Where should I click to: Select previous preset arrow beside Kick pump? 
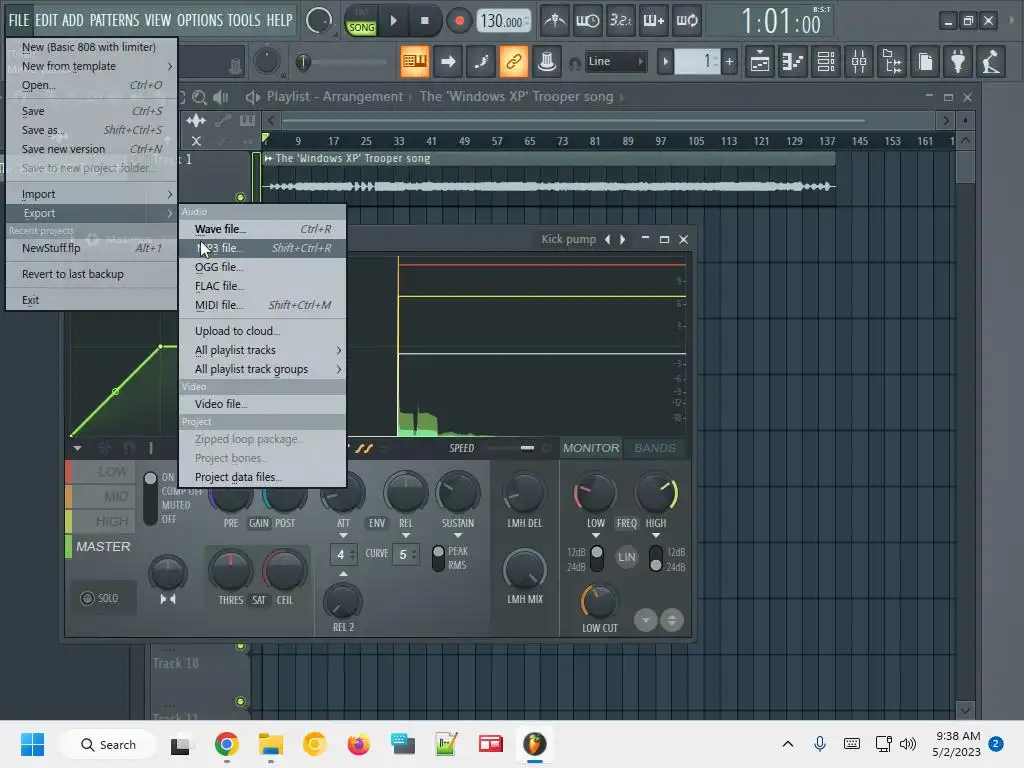(608, 239)
